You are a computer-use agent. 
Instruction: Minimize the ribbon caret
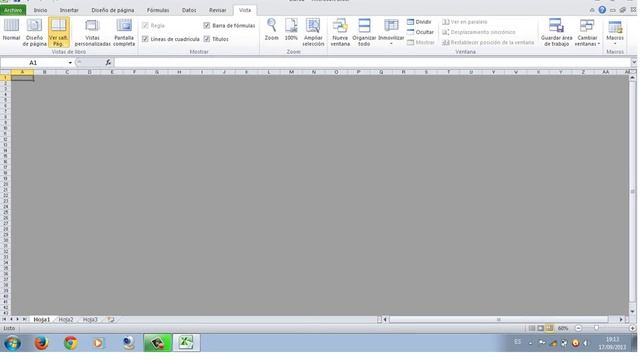pos(592,10)
